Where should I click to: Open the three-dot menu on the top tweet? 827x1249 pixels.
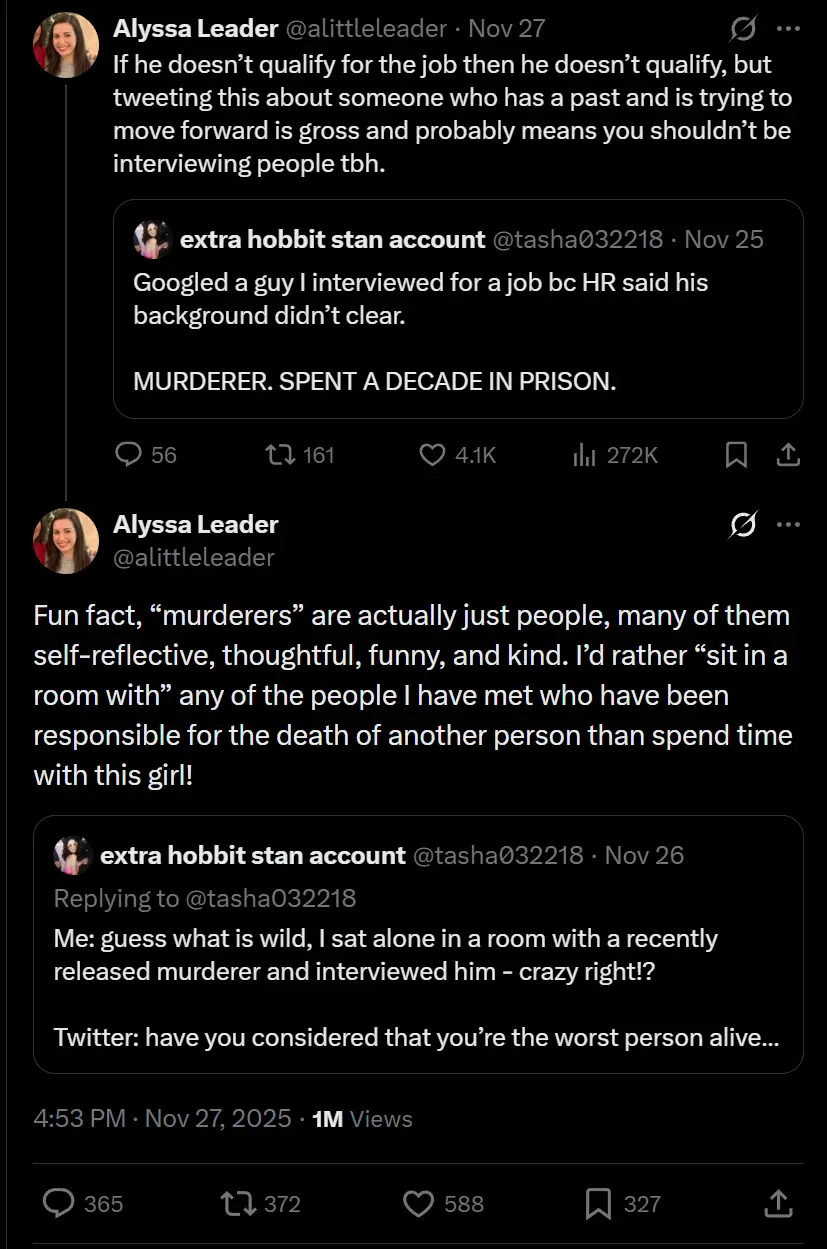coord(789,29)
